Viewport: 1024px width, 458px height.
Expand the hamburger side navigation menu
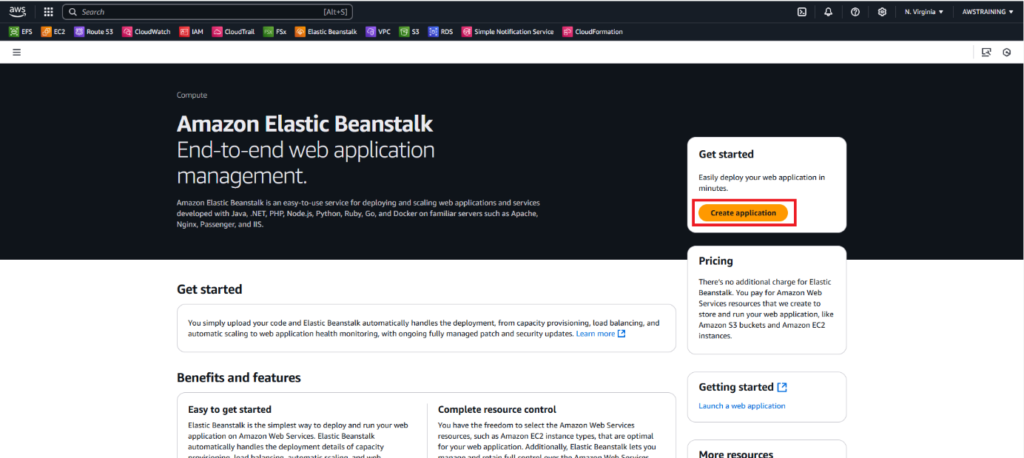coord(16,51)
